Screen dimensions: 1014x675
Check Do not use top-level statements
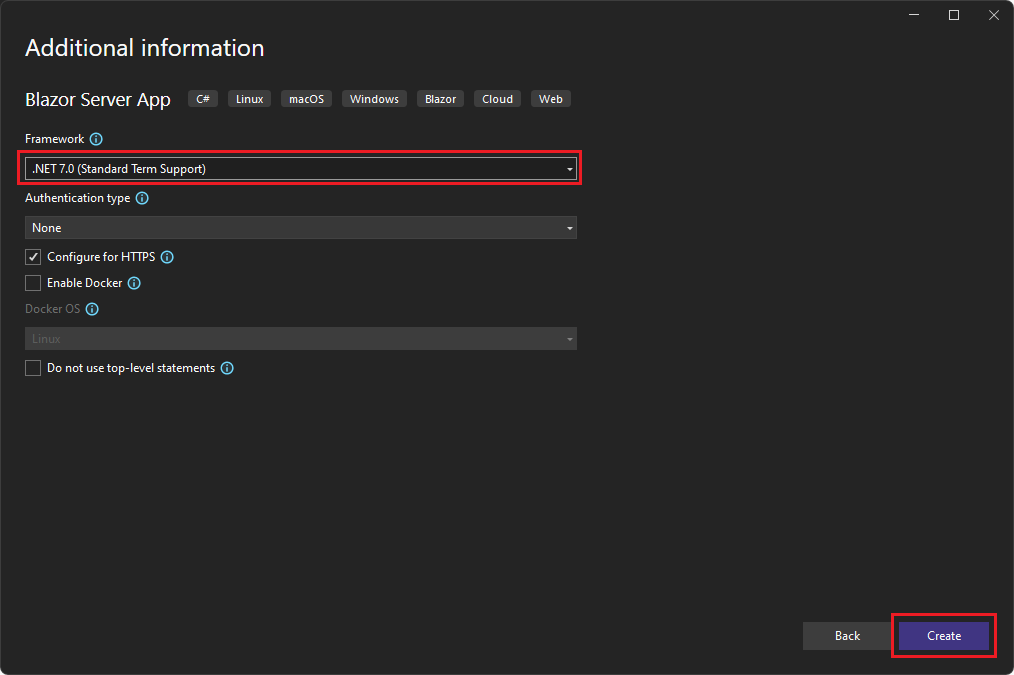tap(33, 368)
